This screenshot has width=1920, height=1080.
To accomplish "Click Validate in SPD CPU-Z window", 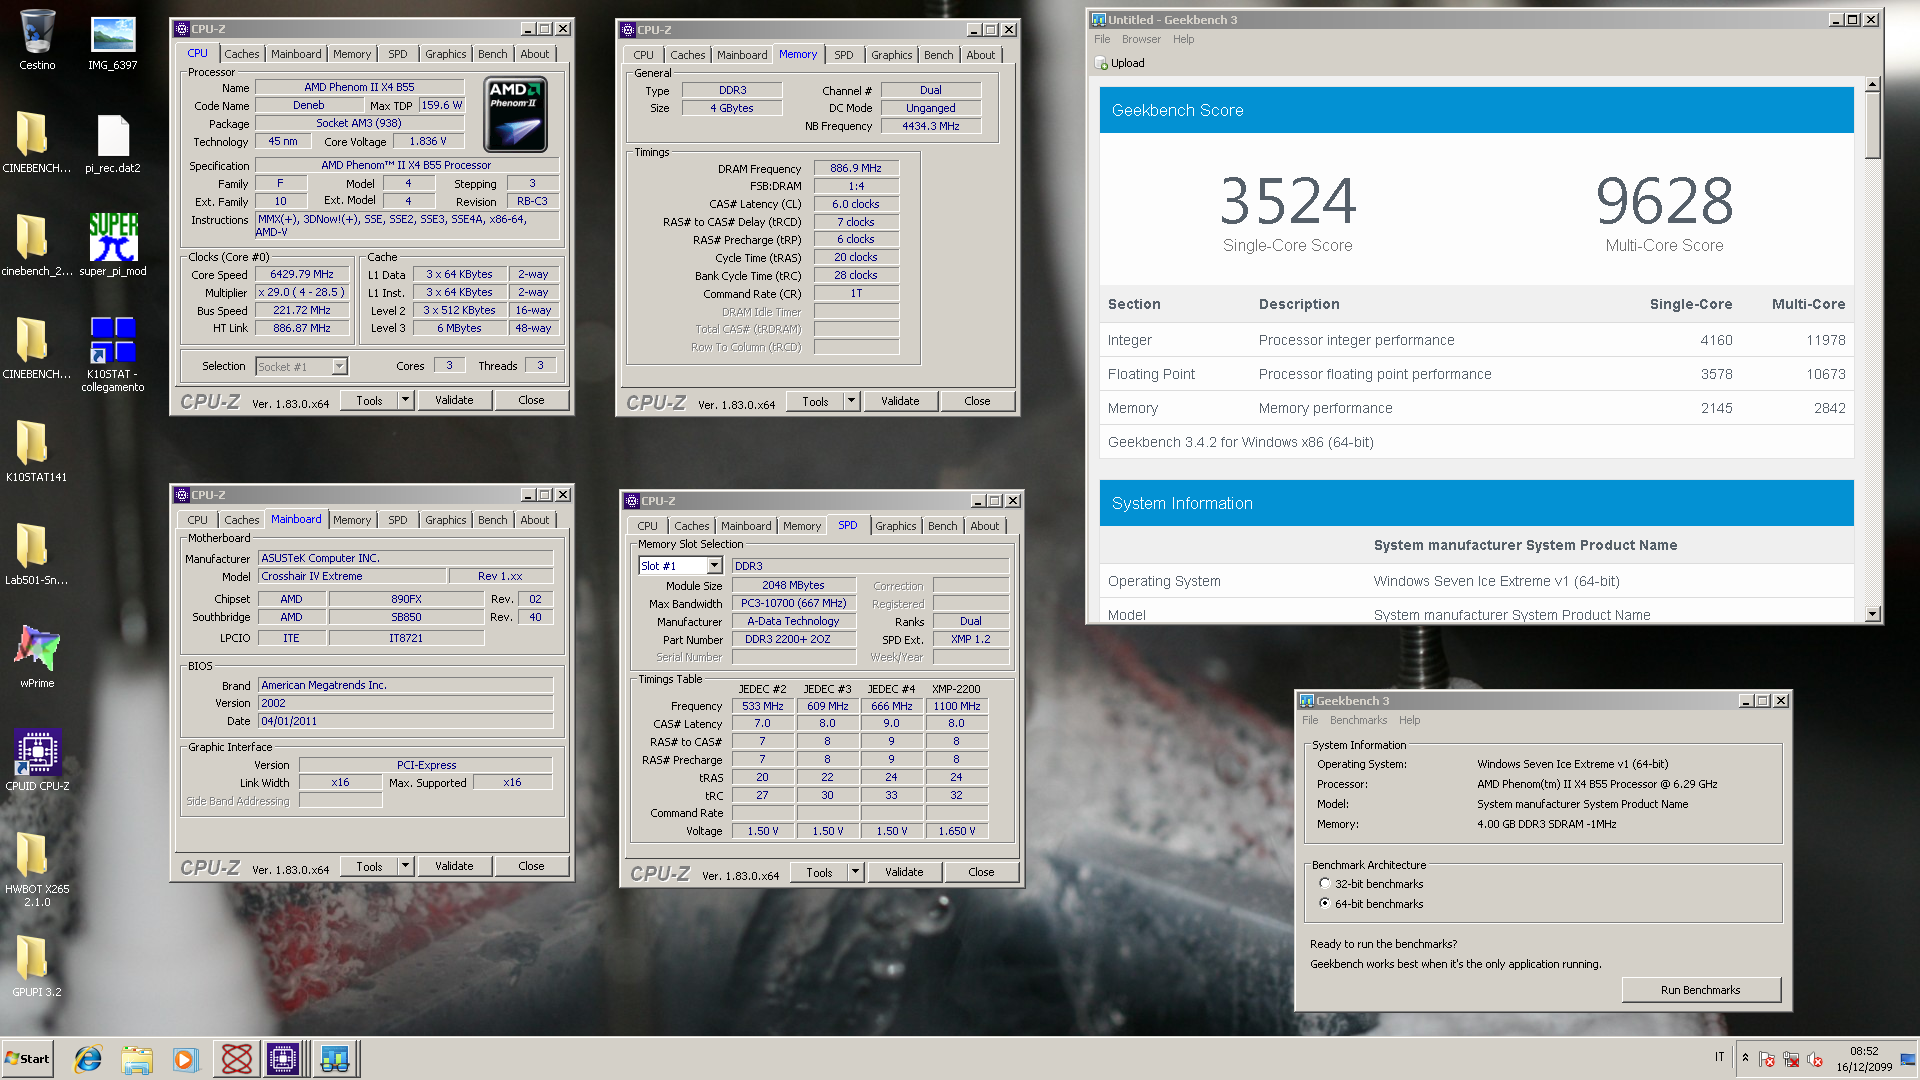I will [904, 873].
